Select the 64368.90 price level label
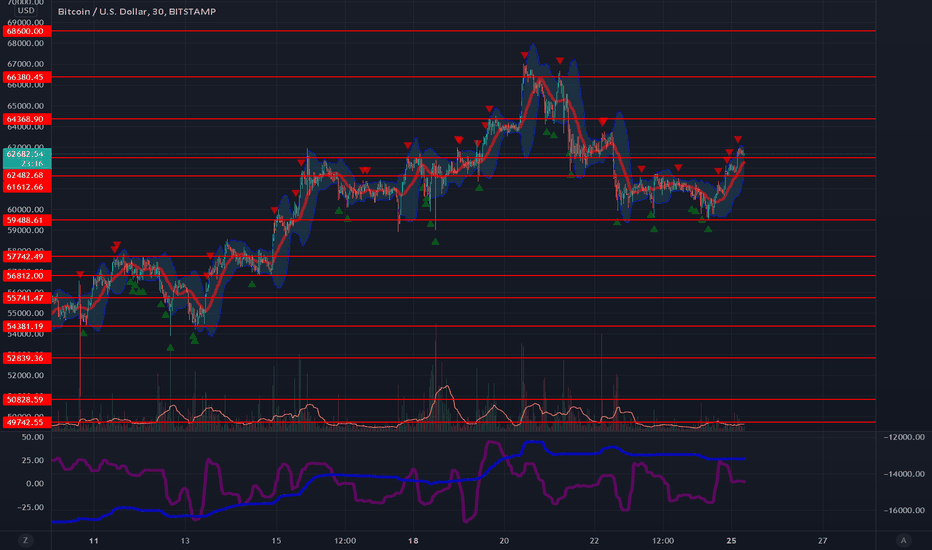This screenshot has width=932, height=550. click(x=26, y=120)
